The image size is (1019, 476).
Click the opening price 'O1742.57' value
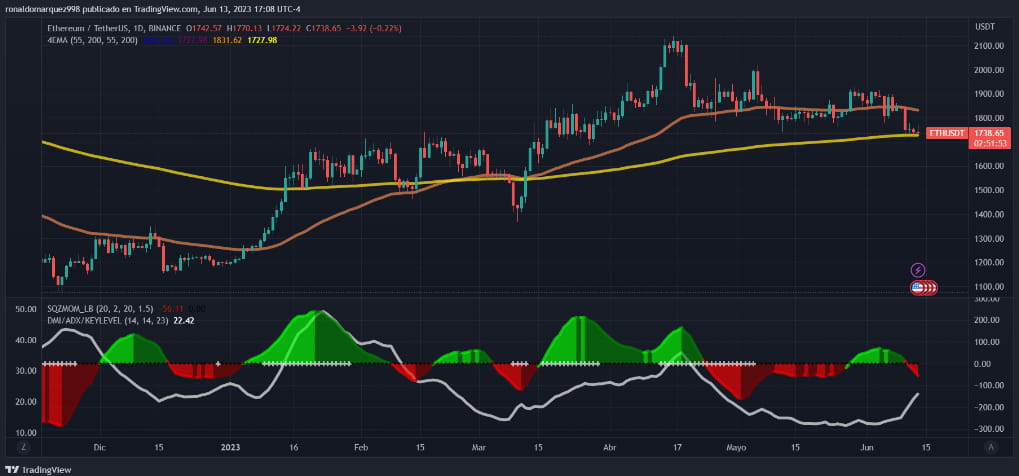pos(204,29)
